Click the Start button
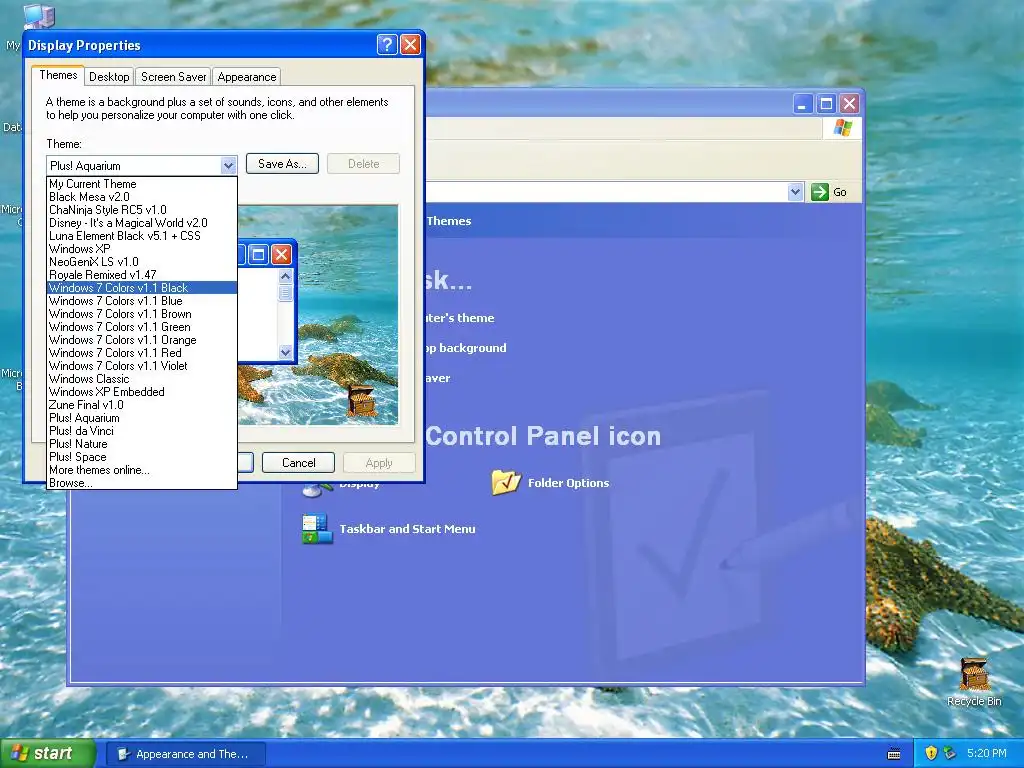This screenshot has width=1024, height=768. pos(48,753)
